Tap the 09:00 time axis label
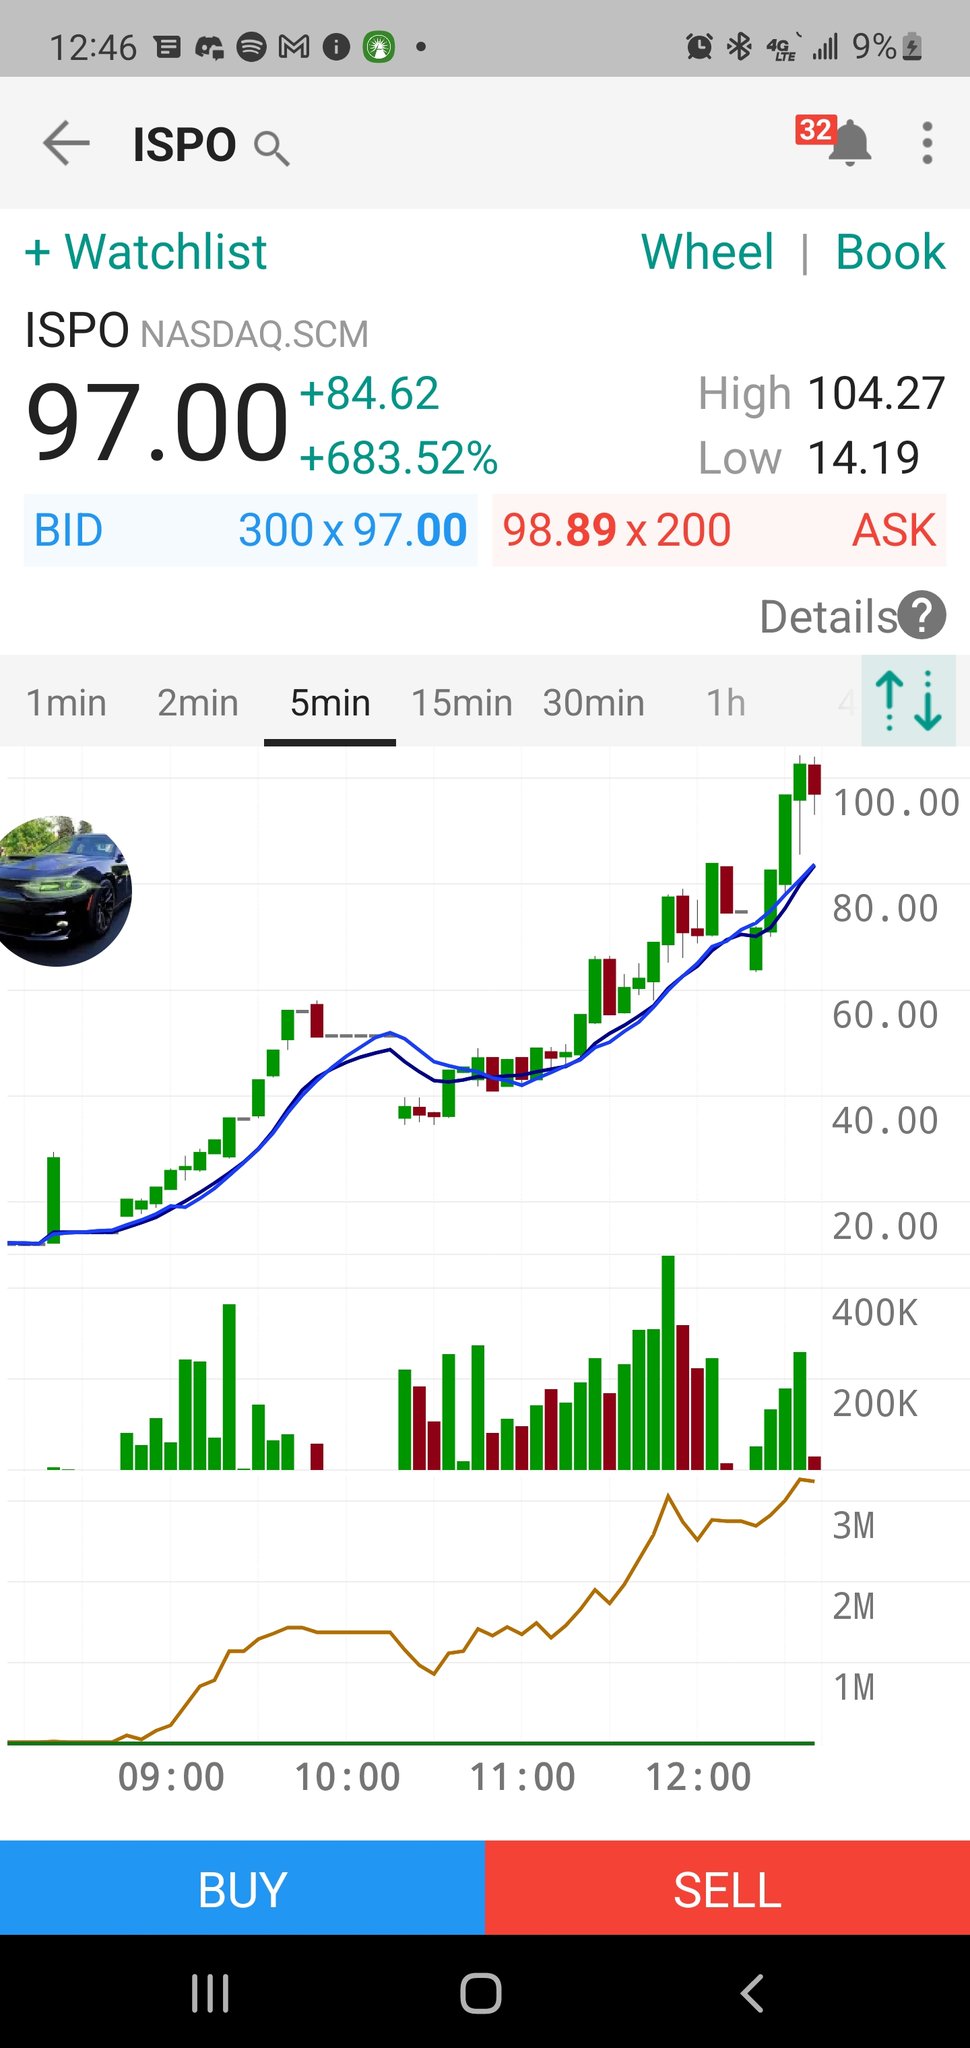970x2048 pixels. pyautogui.click(x=171, y=1777)
